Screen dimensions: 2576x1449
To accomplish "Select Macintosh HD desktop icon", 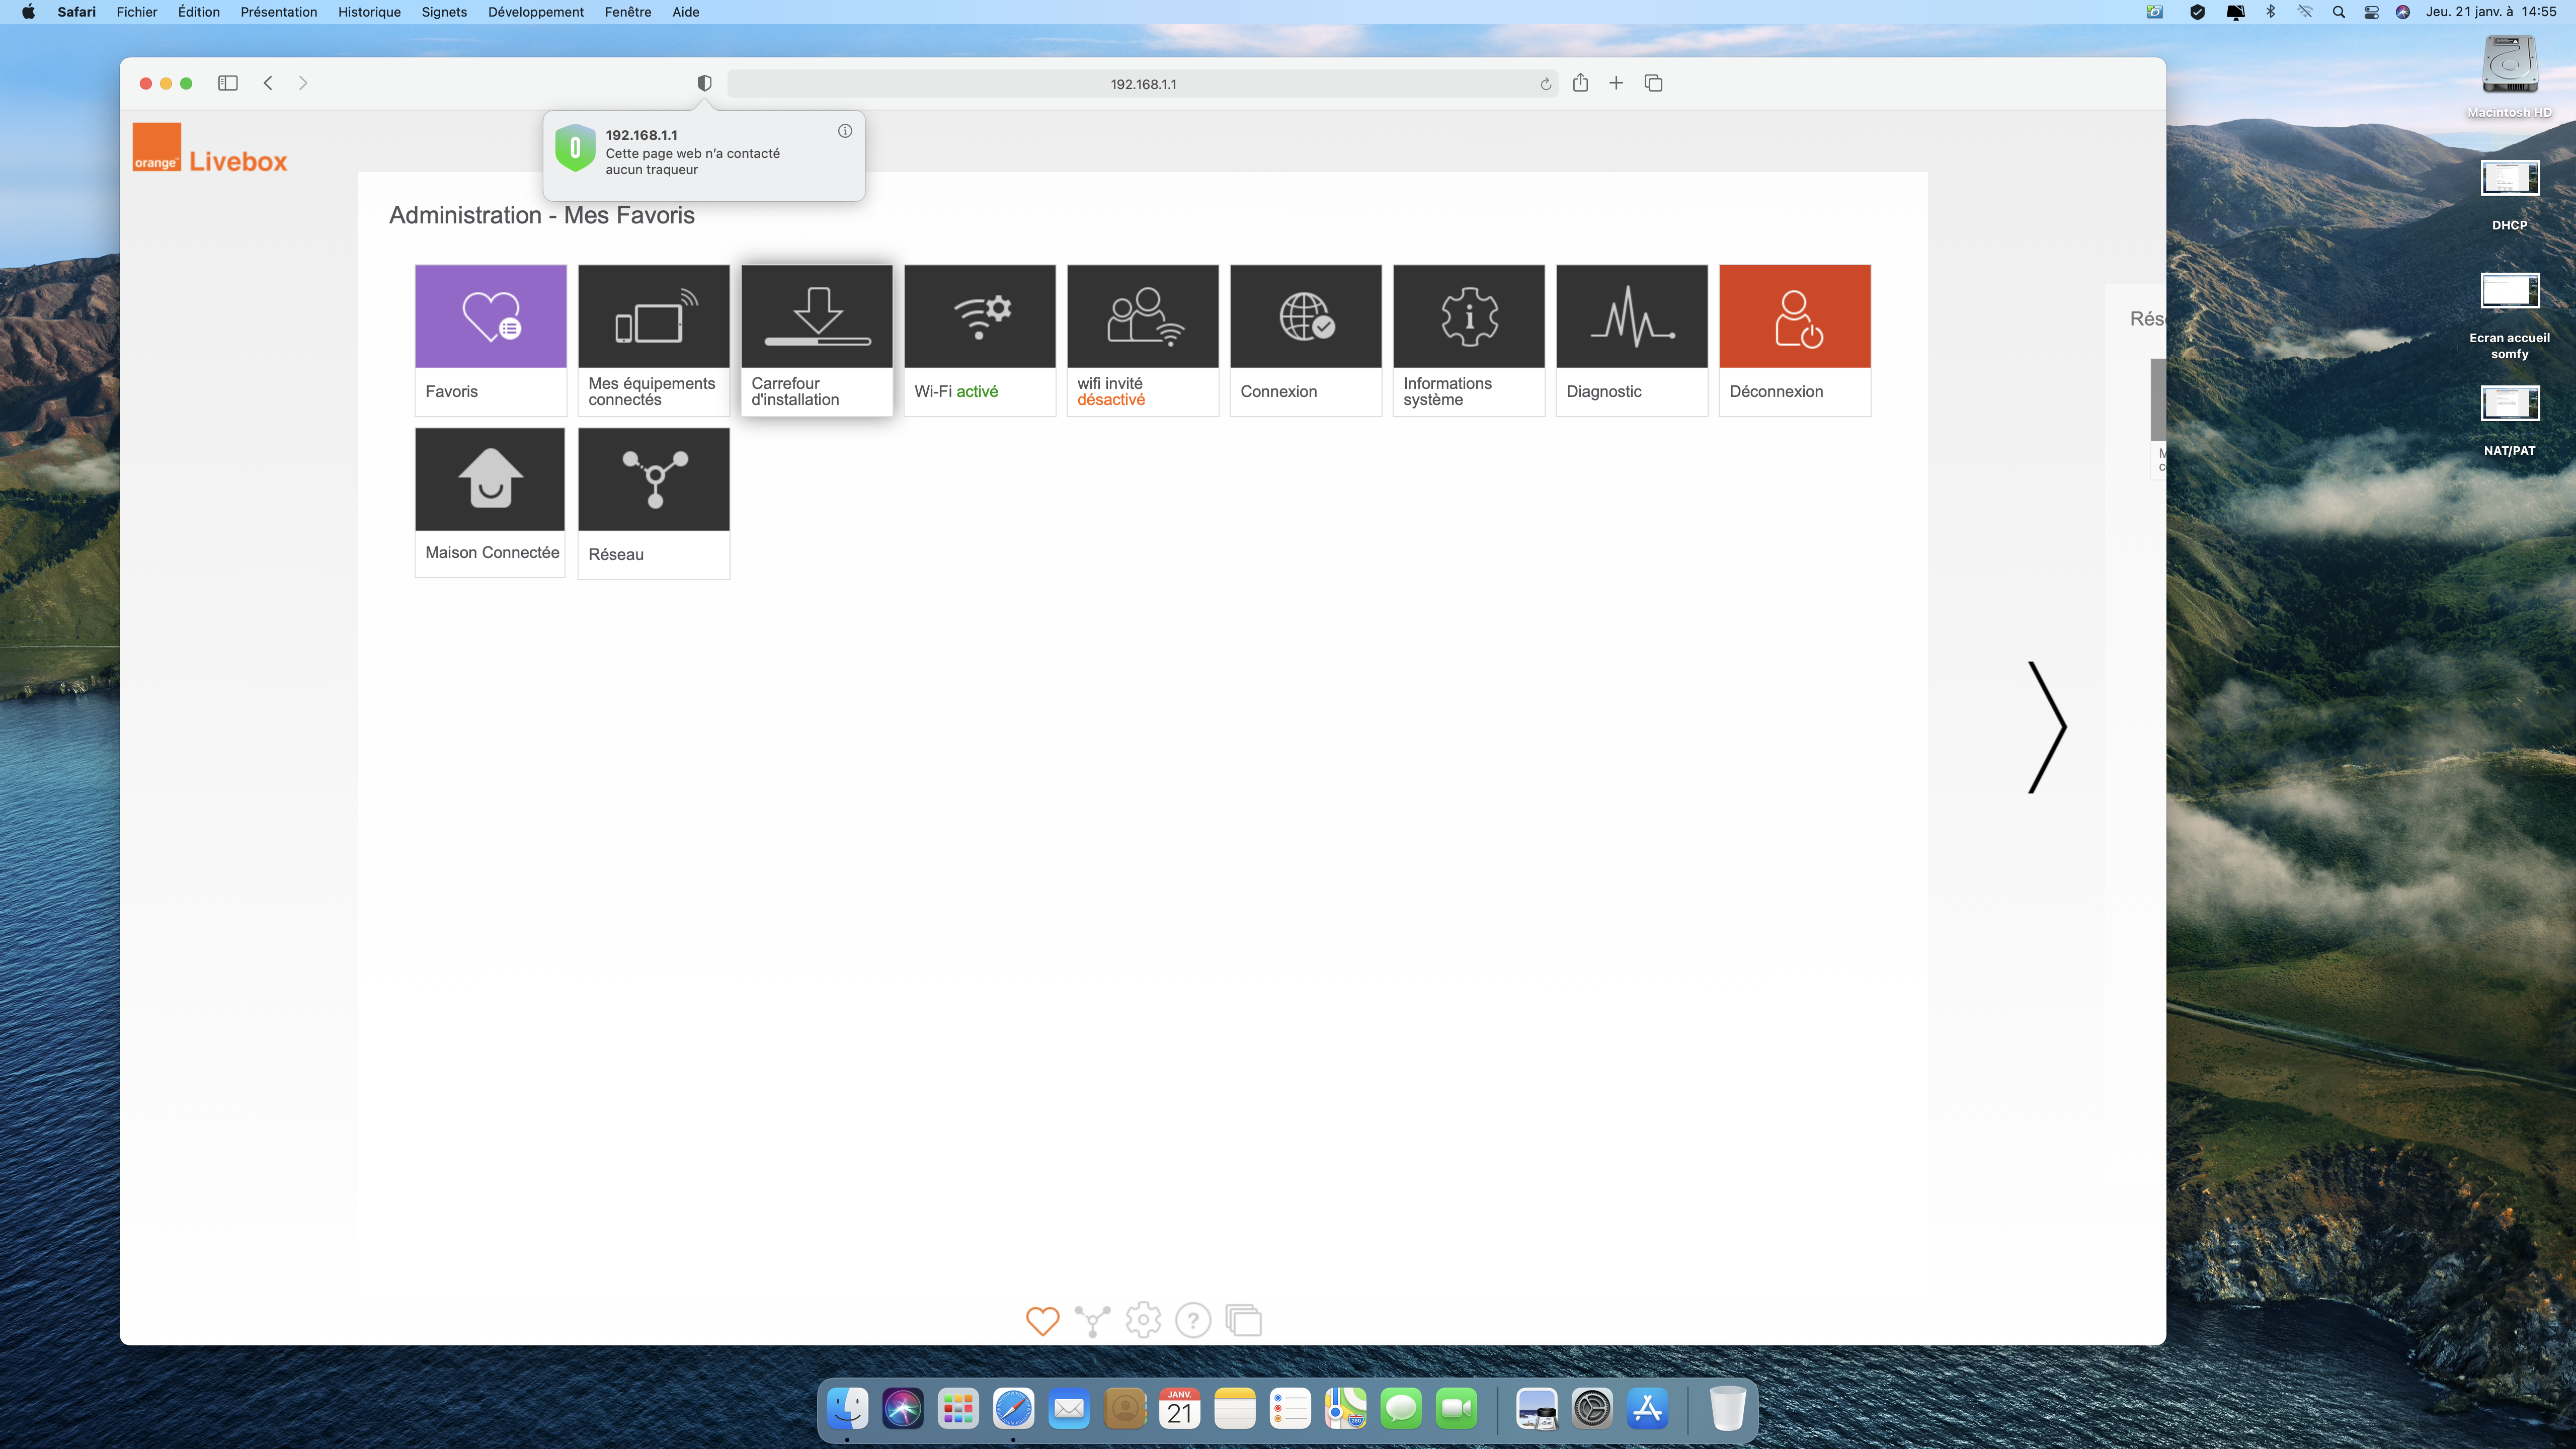I will pos(2509,76).
